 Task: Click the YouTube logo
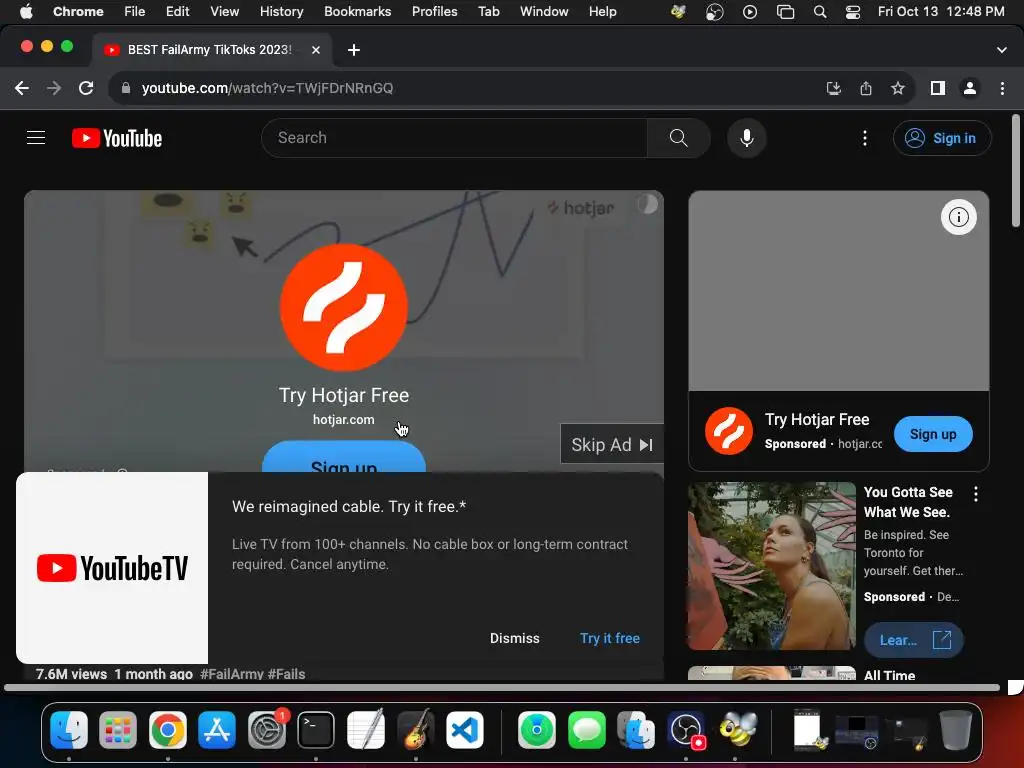click(x=117, y=138)
